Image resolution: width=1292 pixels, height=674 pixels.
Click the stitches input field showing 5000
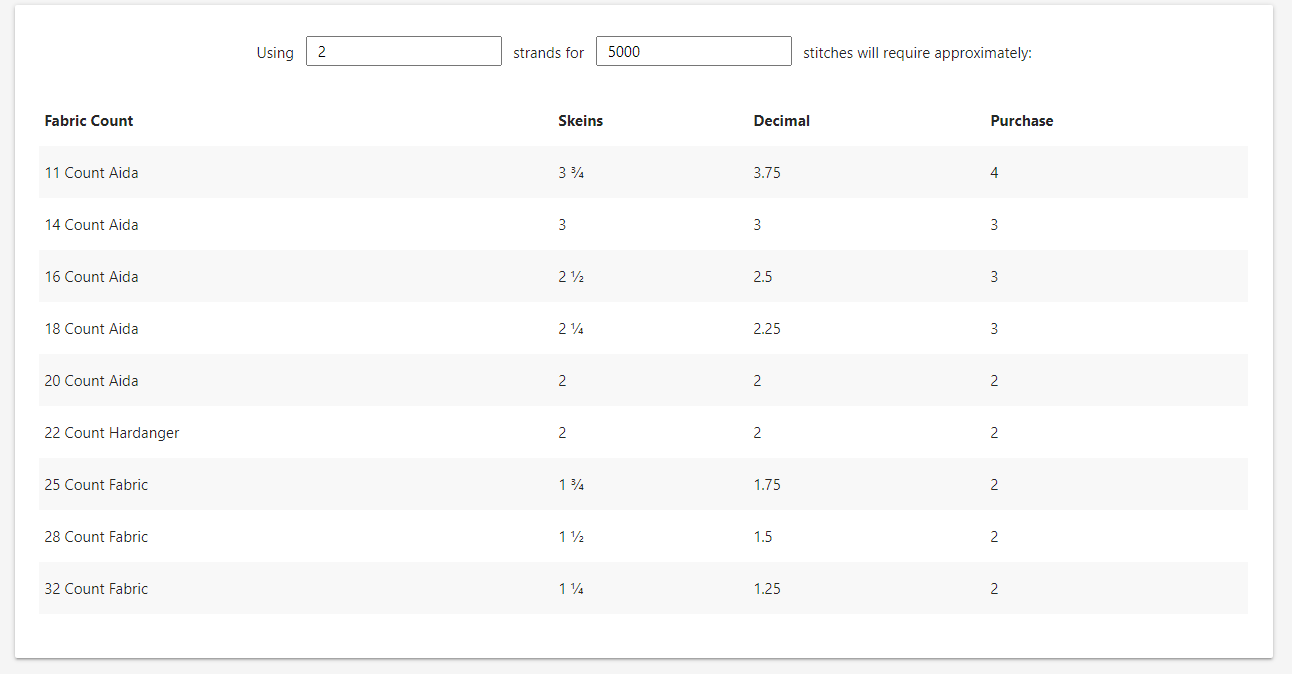693,50
